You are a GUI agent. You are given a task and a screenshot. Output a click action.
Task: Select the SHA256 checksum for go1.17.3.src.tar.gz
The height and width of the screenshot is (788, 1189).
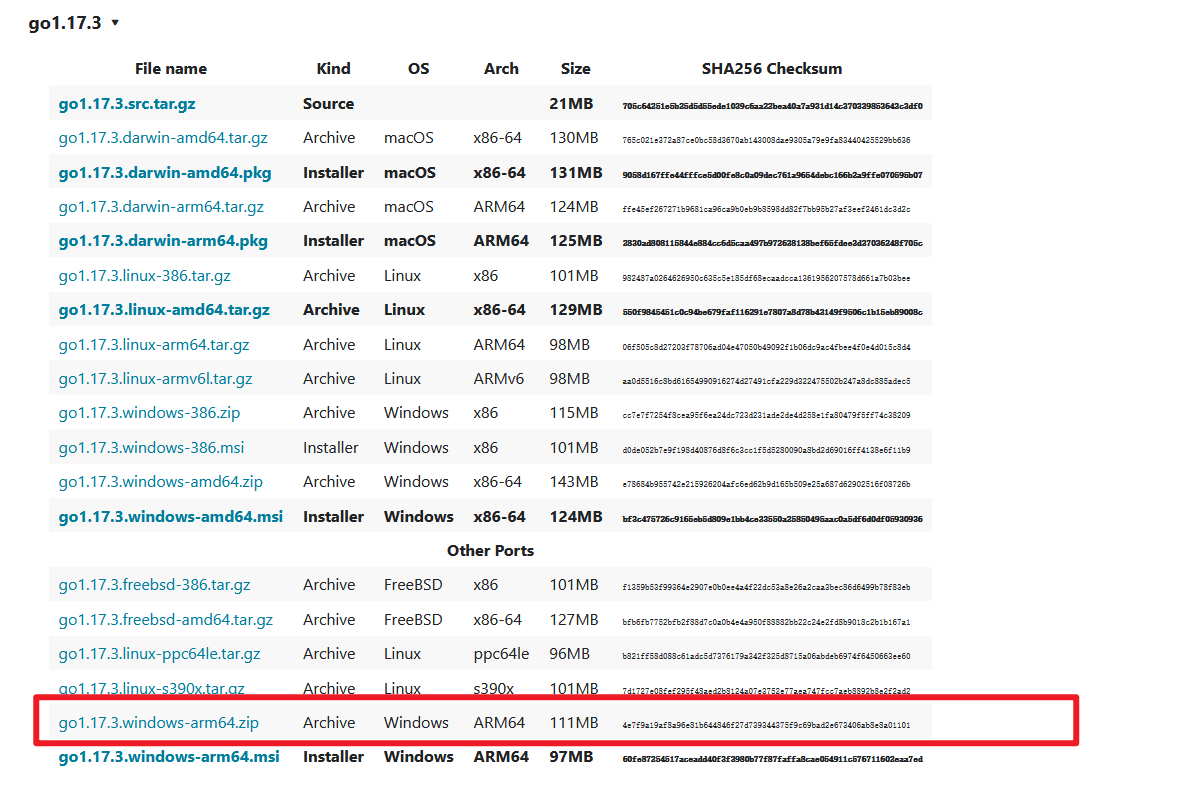pyautogui.click(x=773, y=106)
